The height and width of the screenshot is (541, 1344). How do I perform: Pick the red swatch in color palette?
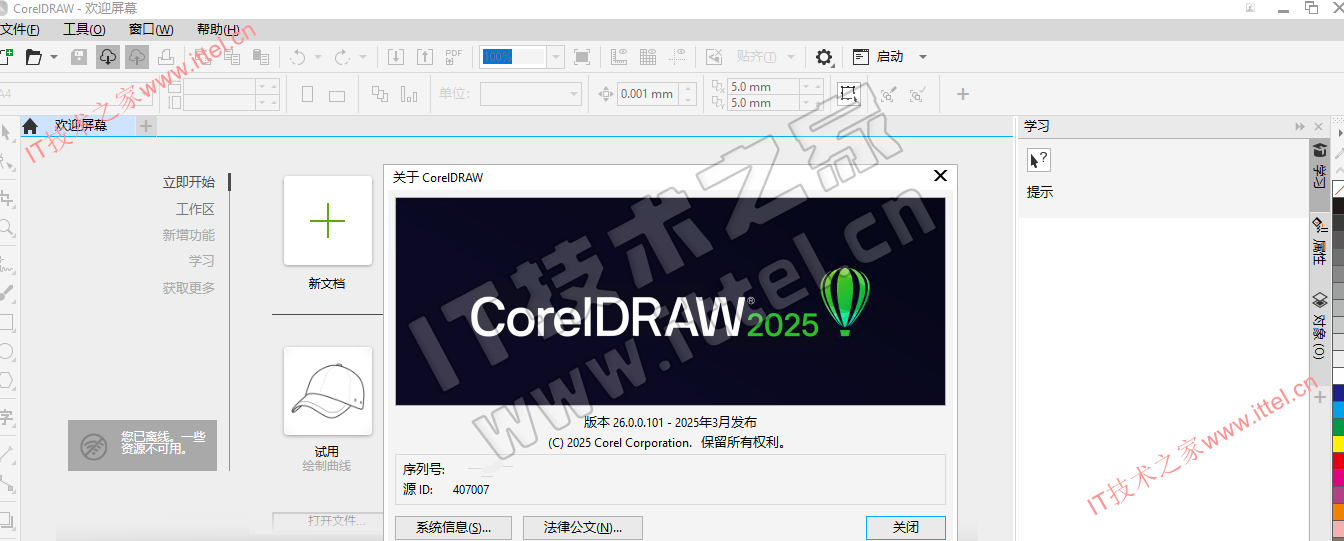[1338, 460]
